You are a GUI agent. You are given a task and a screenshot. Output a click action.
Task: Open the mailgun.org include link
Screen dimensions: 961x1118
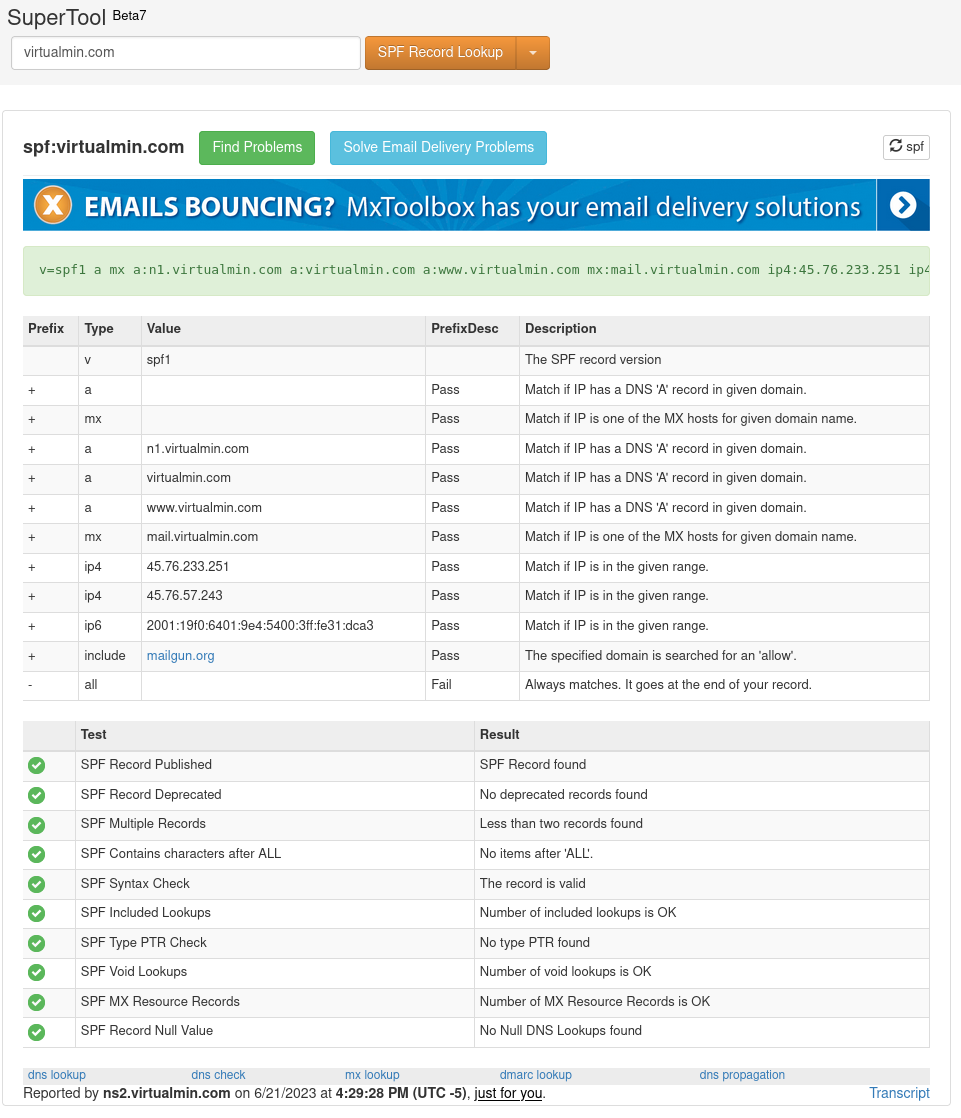pos(180,655)
